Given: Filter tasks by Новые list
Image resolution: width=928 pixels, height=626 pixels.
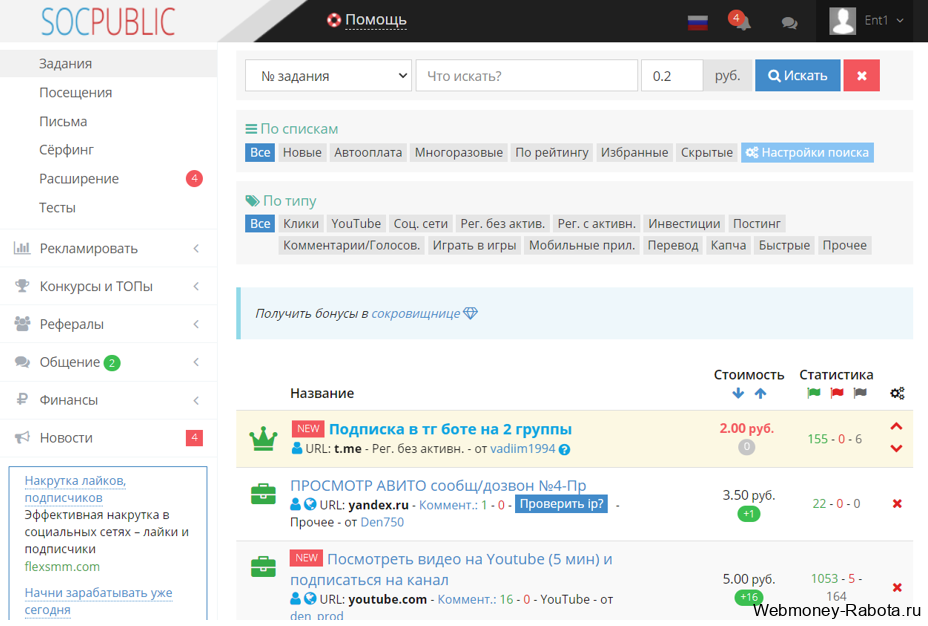Looking at the screenshot, I should click(302, 153).
